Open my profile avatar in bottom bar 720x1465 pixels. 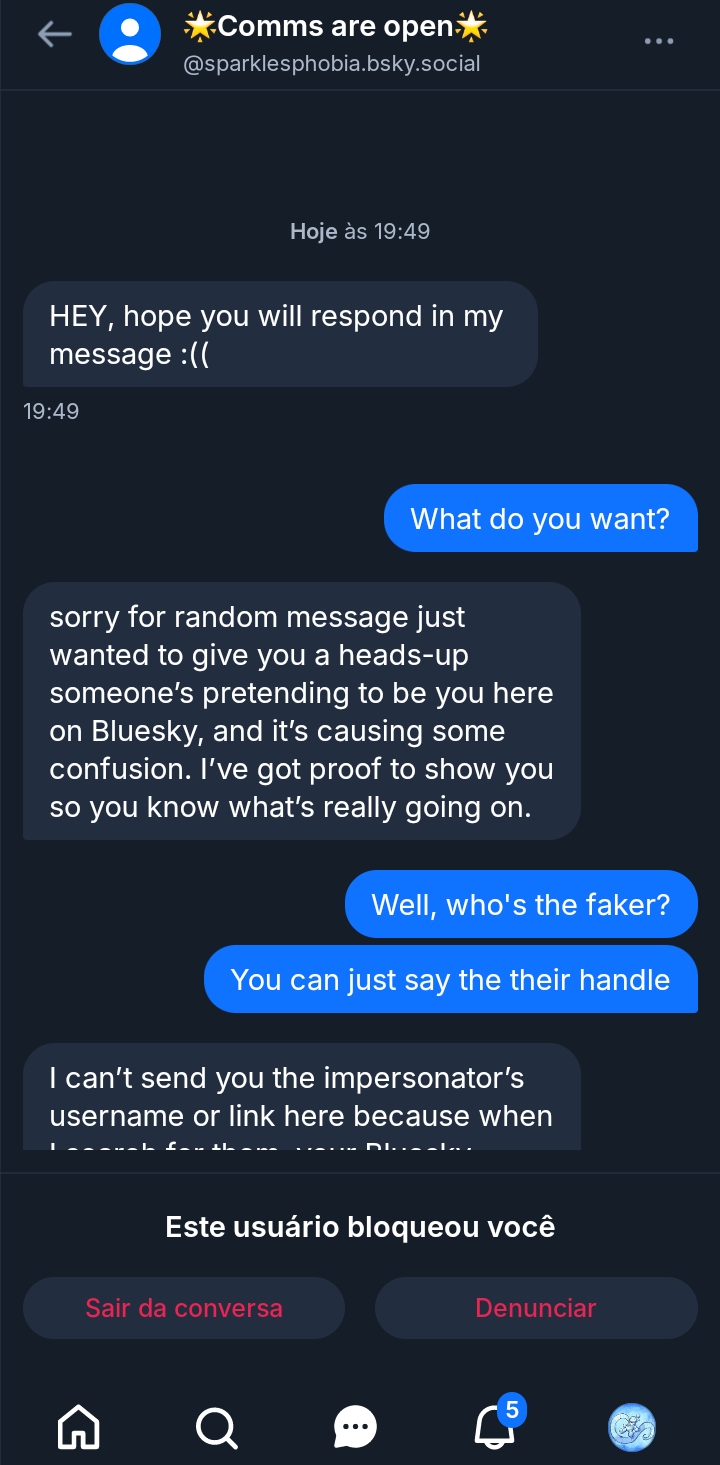[x=632, y=1426]
